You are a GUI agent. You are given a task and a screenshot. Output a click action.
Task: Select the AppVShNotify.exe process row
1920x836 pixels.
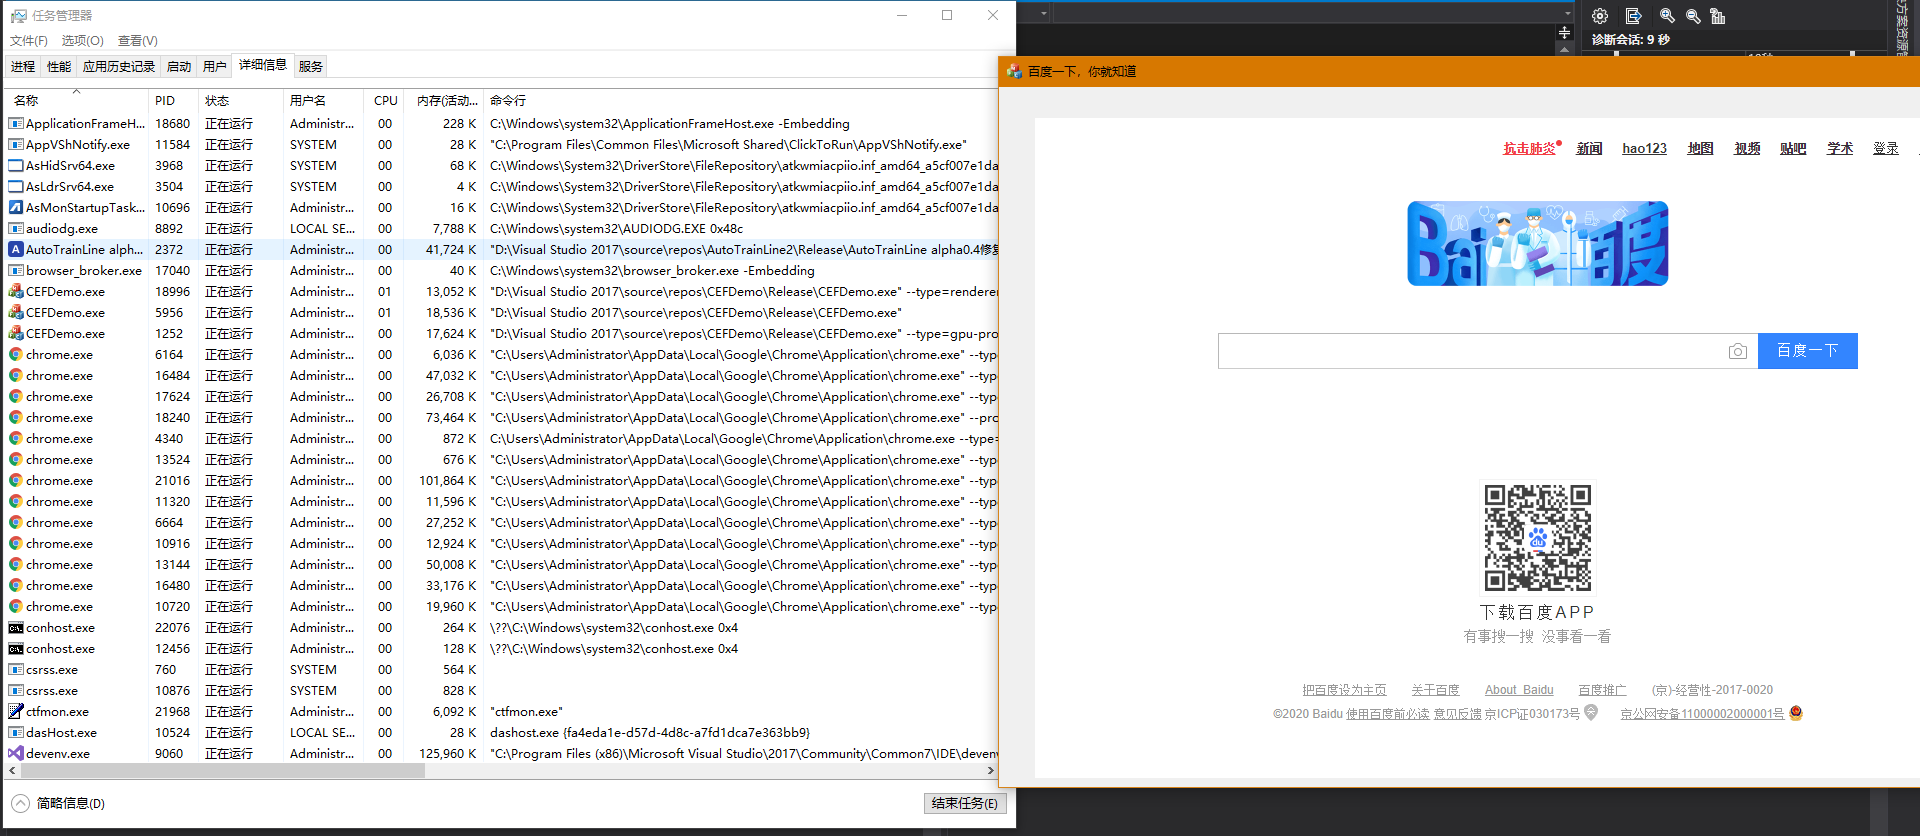(x=502, y=144)
